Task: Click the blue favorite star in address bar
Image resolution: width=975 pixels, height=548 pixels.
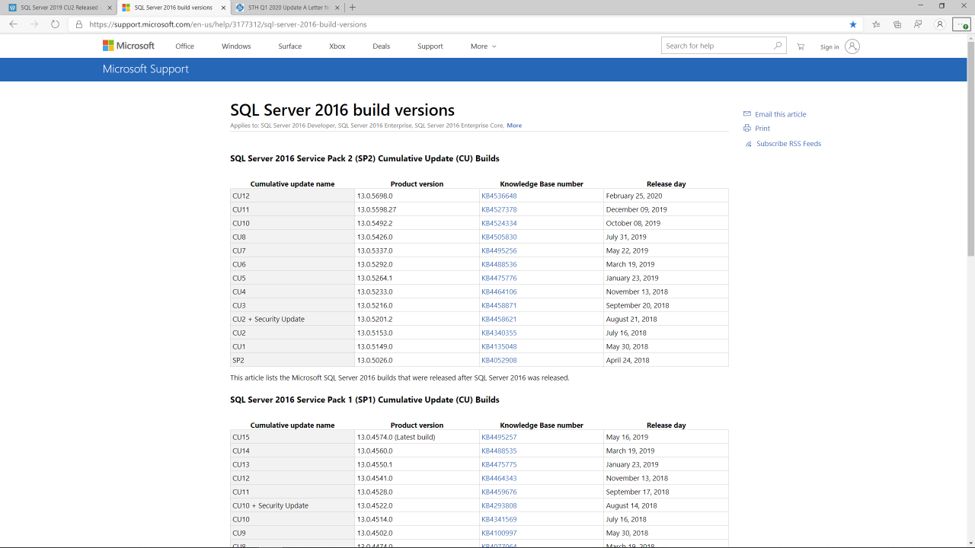Action: pyautogui.click(x=853, y=24)
